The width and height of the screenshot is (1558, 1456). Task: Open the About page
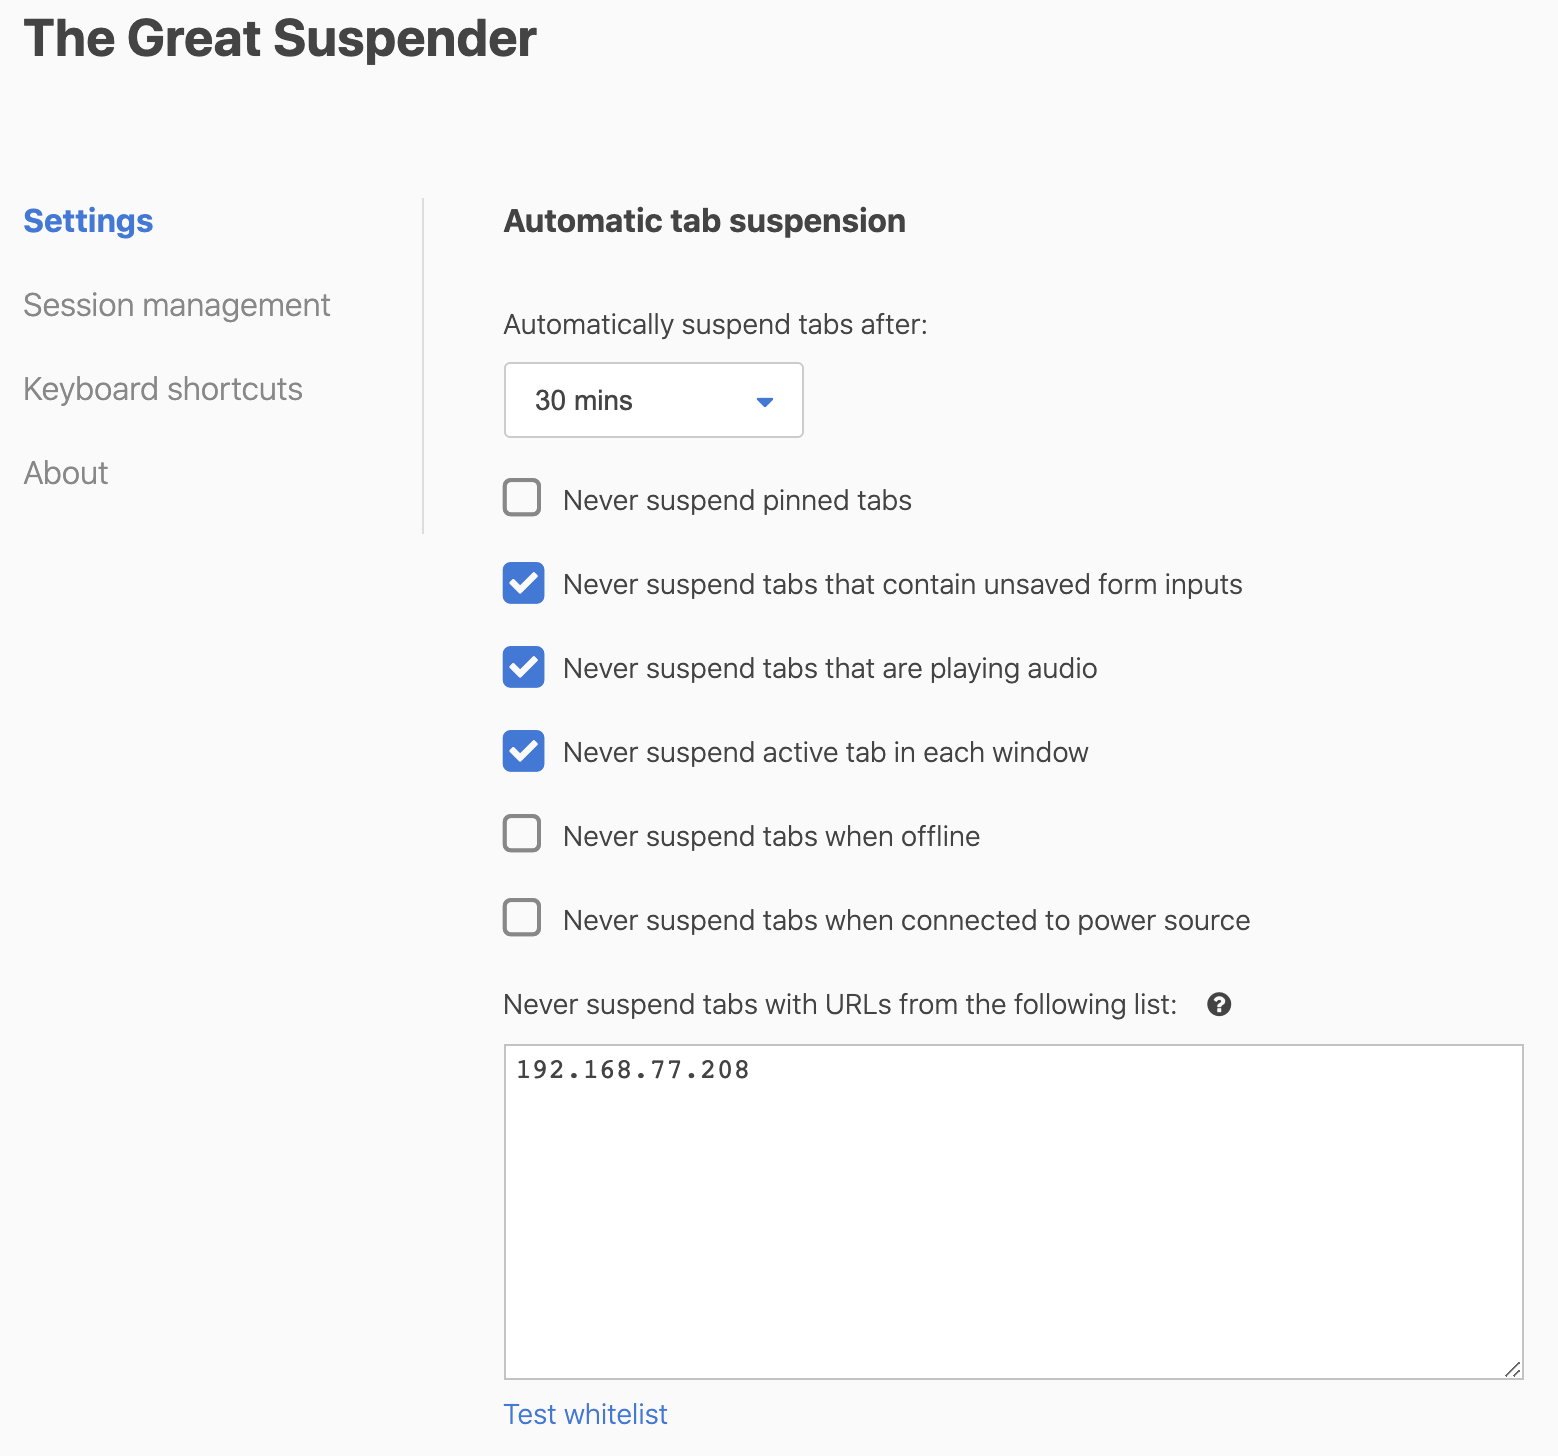pos(65,473)
